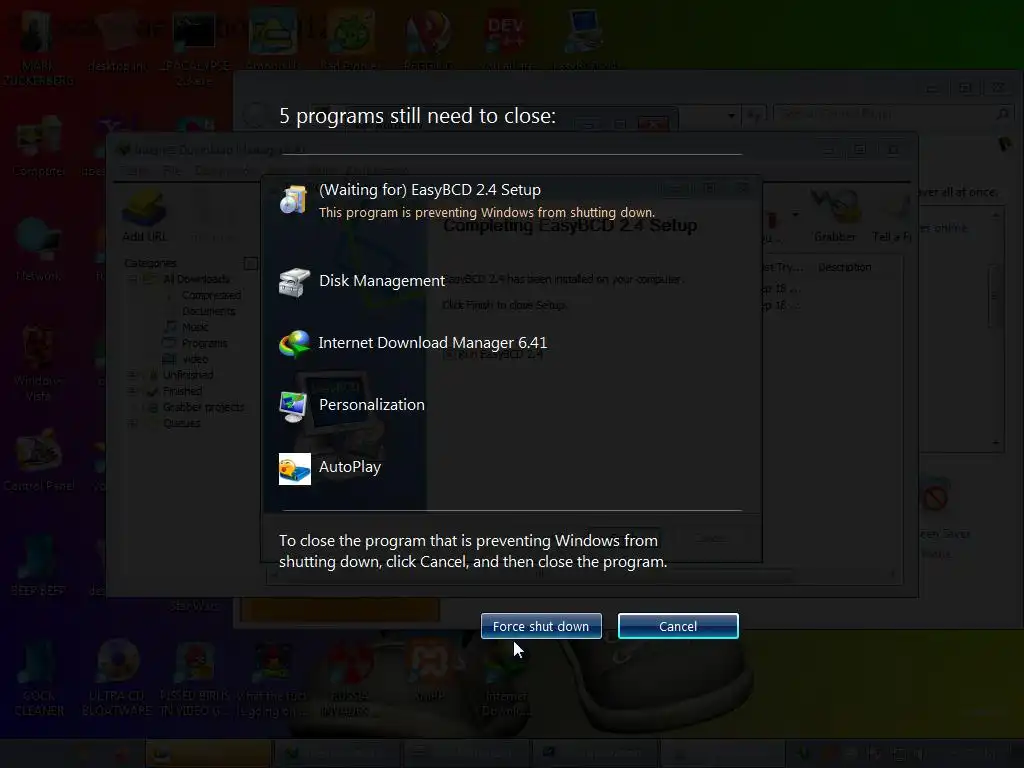
Task: Select Grabber projects in IDM tree
Action: (x=203, y=407)
